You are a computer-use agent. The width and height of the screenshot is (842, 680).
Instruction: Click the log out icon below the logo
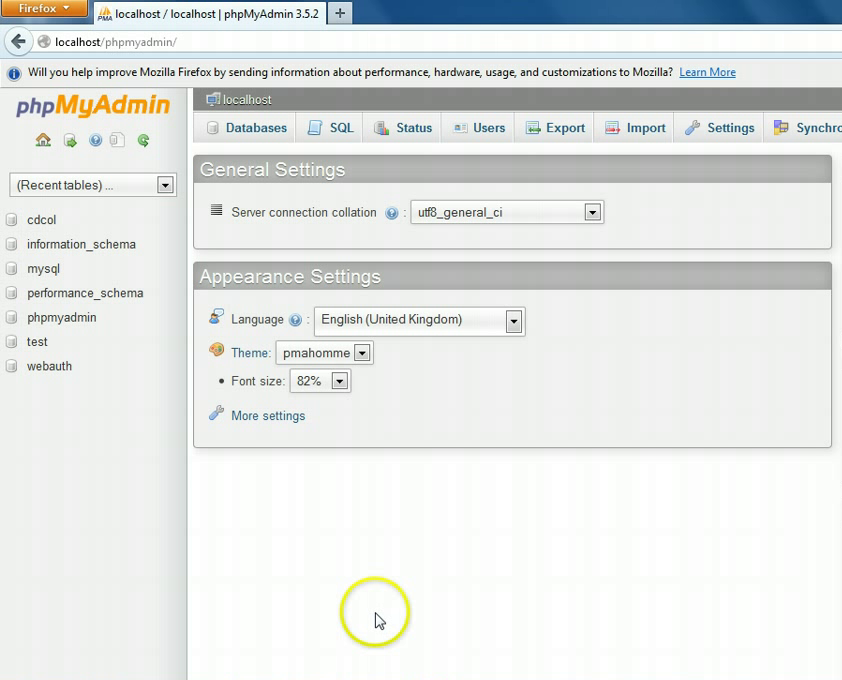pos(69,140)
